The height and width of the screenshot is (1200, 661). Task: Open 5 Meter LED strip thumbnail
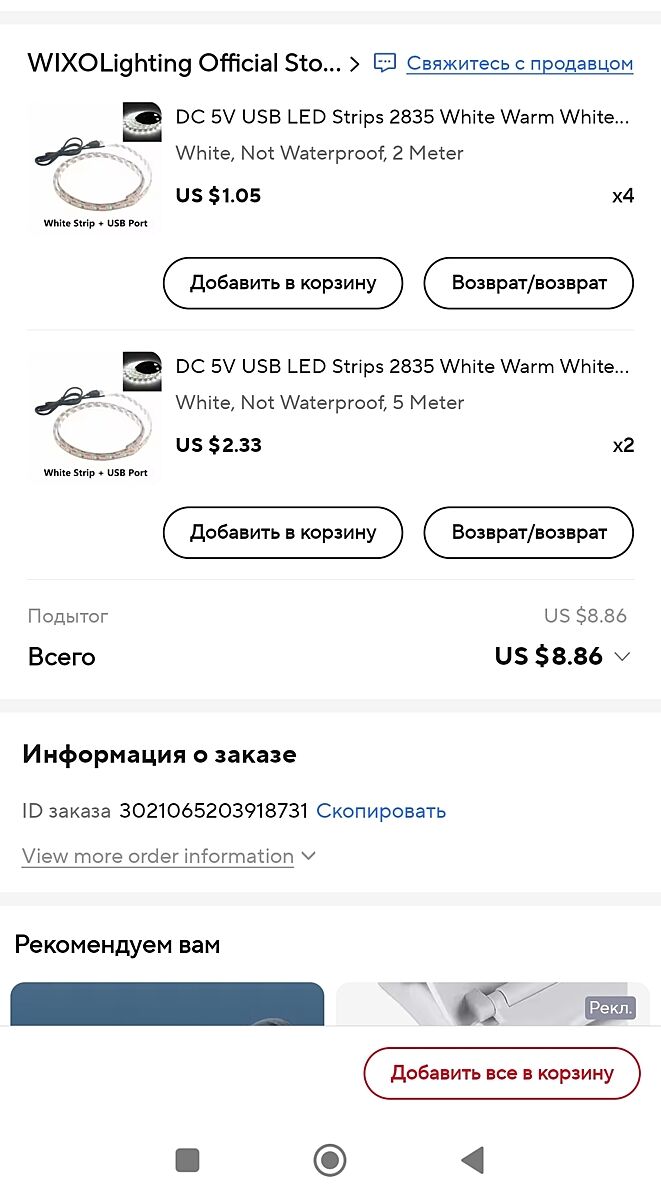tap(95, 416)
